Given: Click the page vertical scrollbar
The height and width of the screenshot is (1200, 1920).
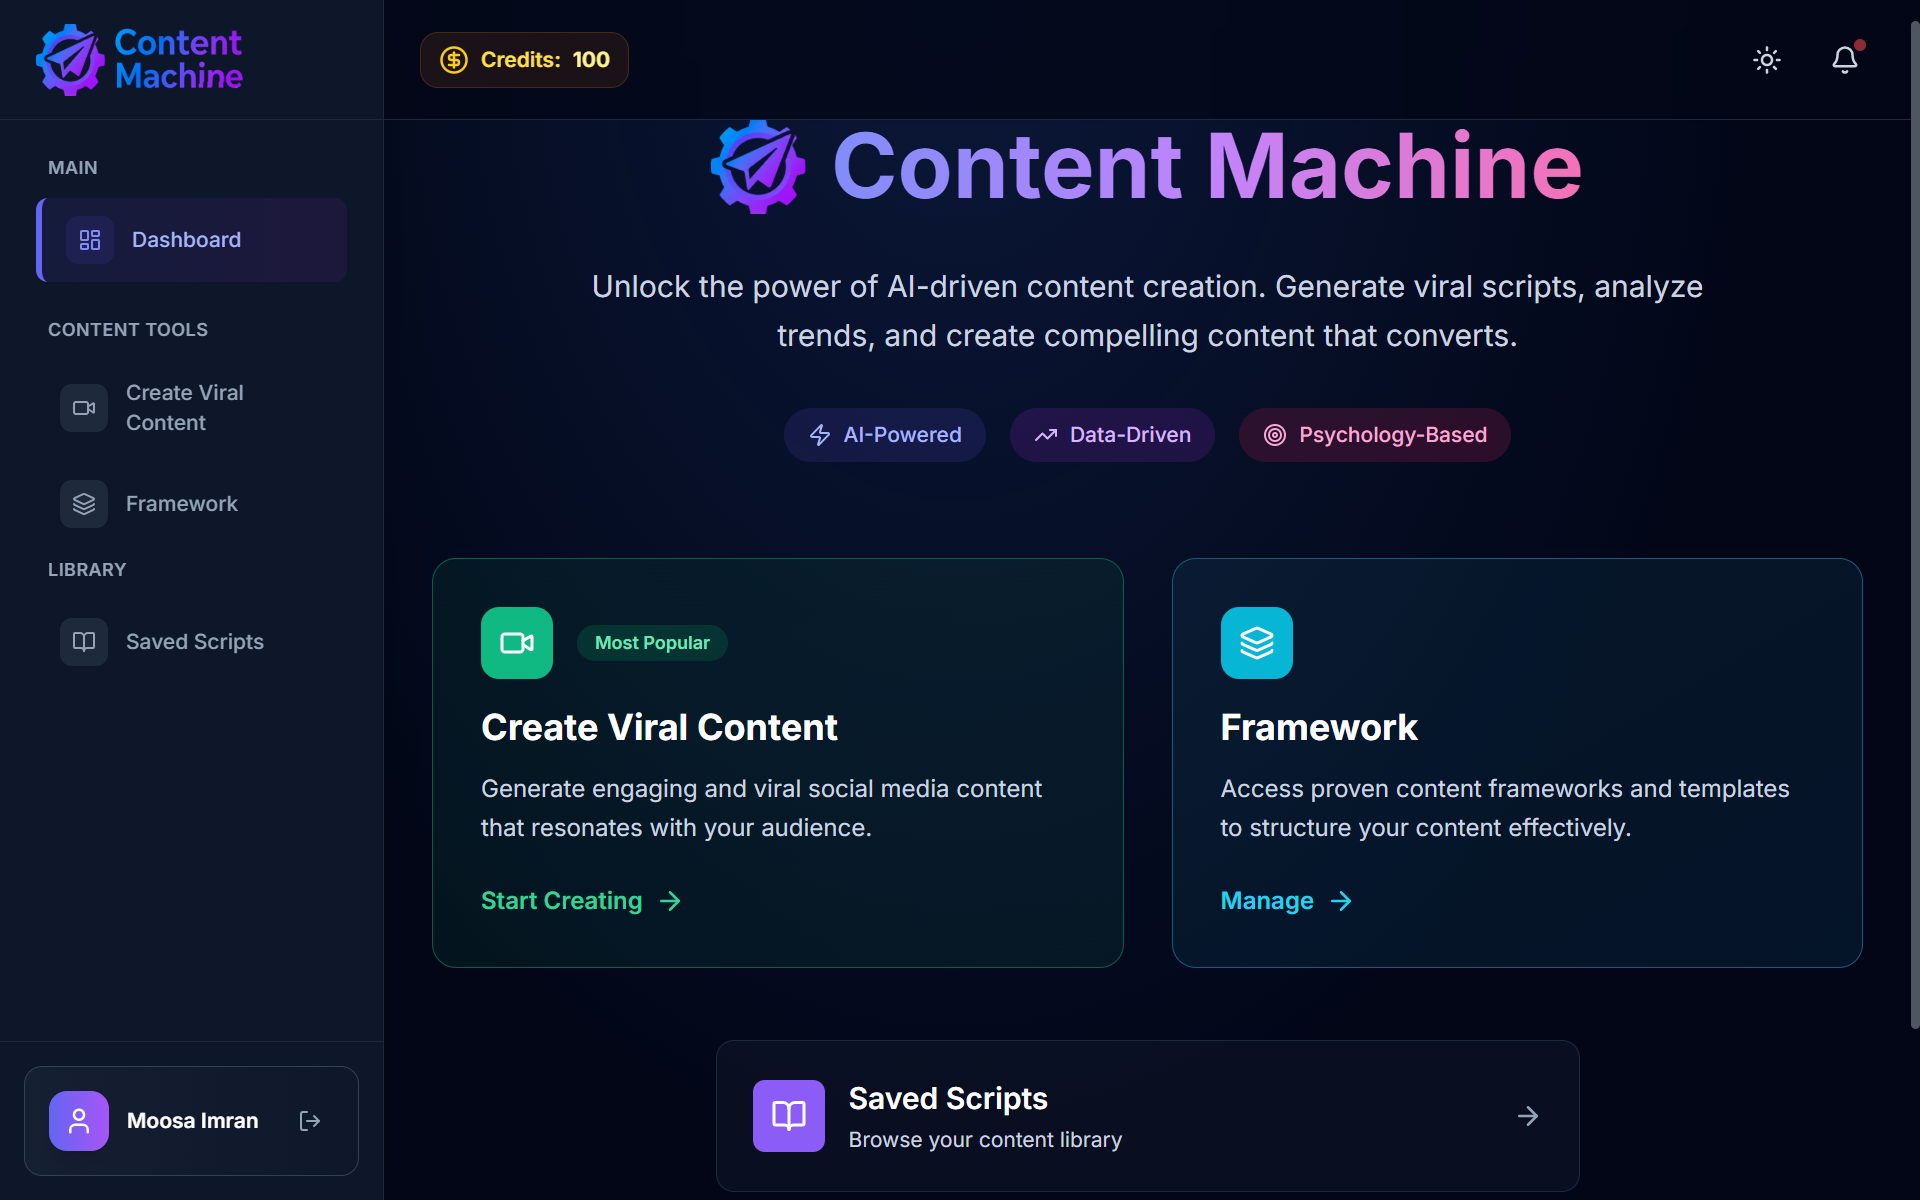Looking at the screenshot, I should [x=1914, y=520].
